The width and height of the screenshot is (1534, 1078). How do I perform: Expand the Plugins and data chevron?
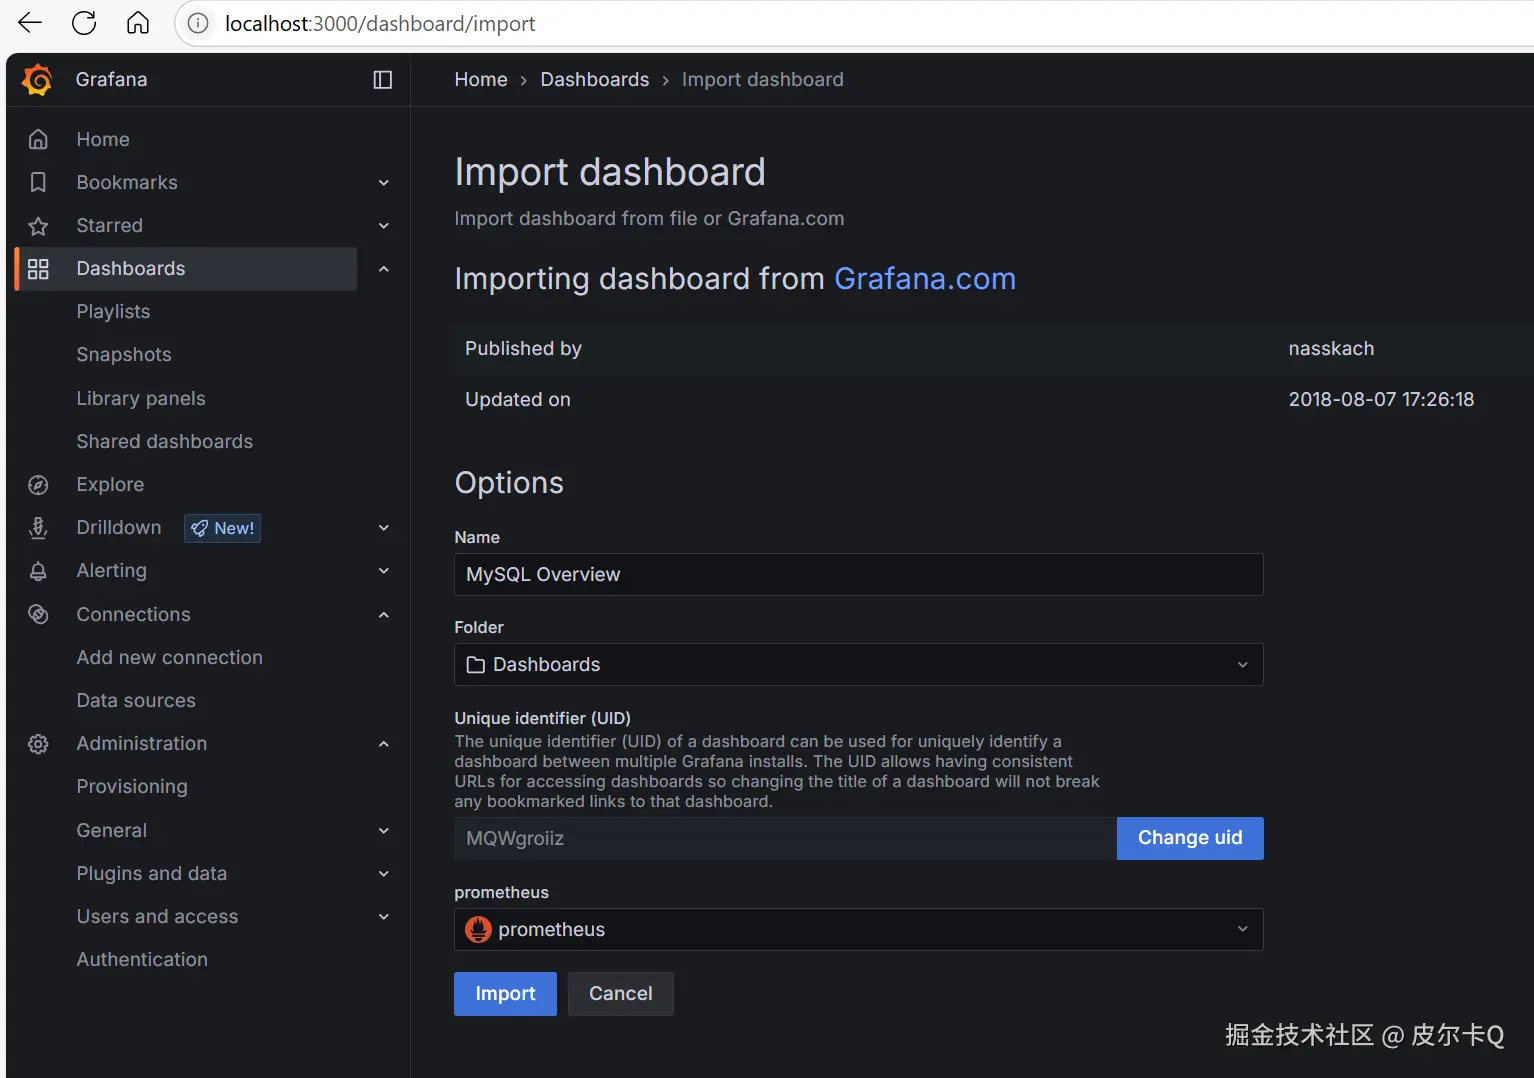(x=383, y=873)
